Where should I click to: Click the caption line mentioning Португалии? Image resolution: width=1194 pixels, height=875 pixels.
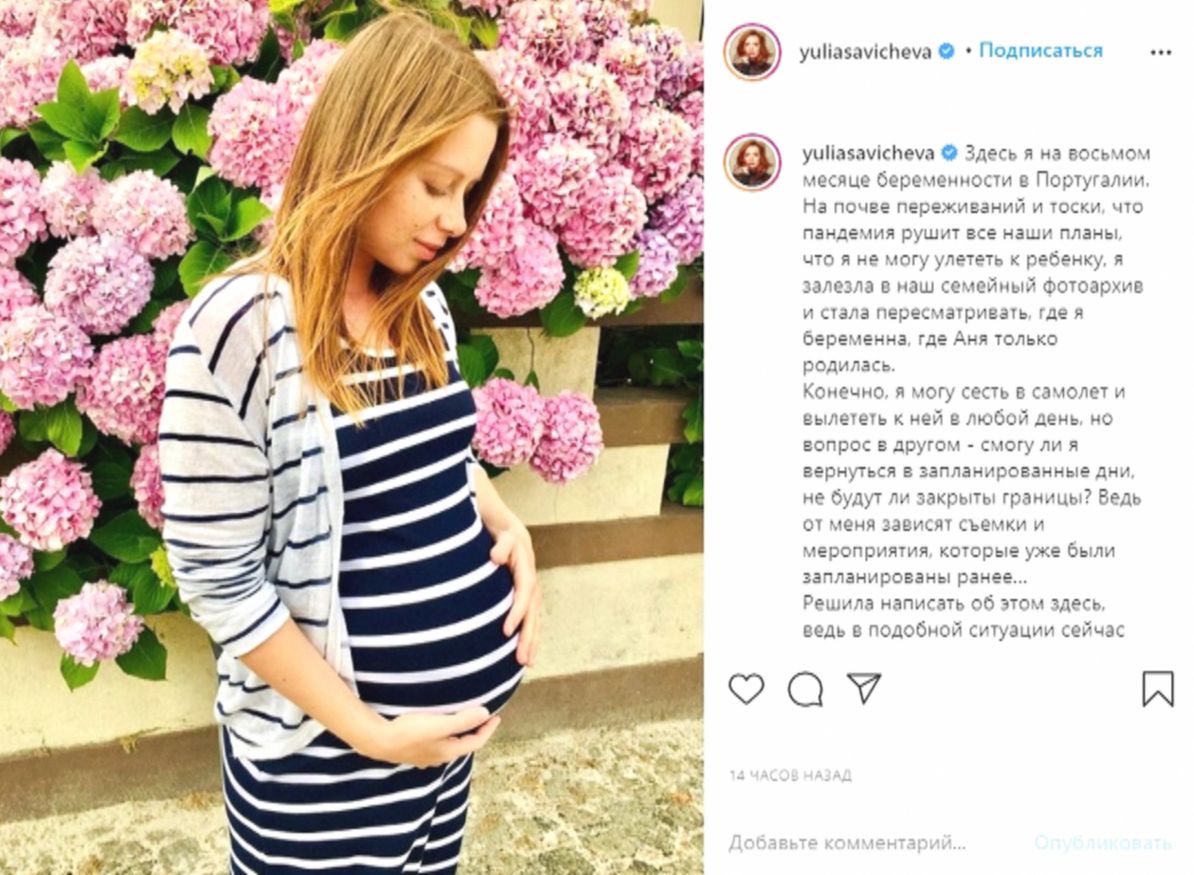click(x=975, y=180)
